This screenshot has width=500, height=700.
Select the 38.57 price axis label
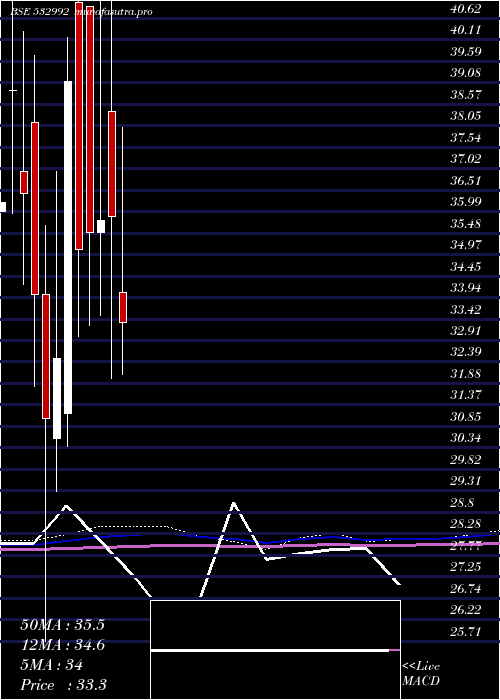(x=466, y=94)
